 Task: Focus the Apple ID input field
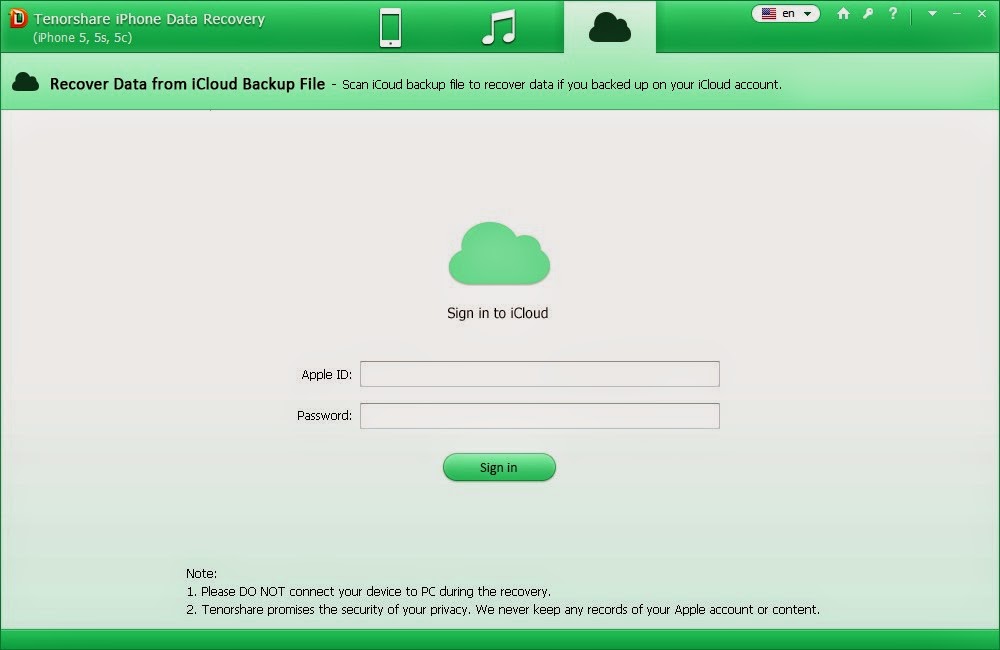pyautogui.click(x=540, y=374)
